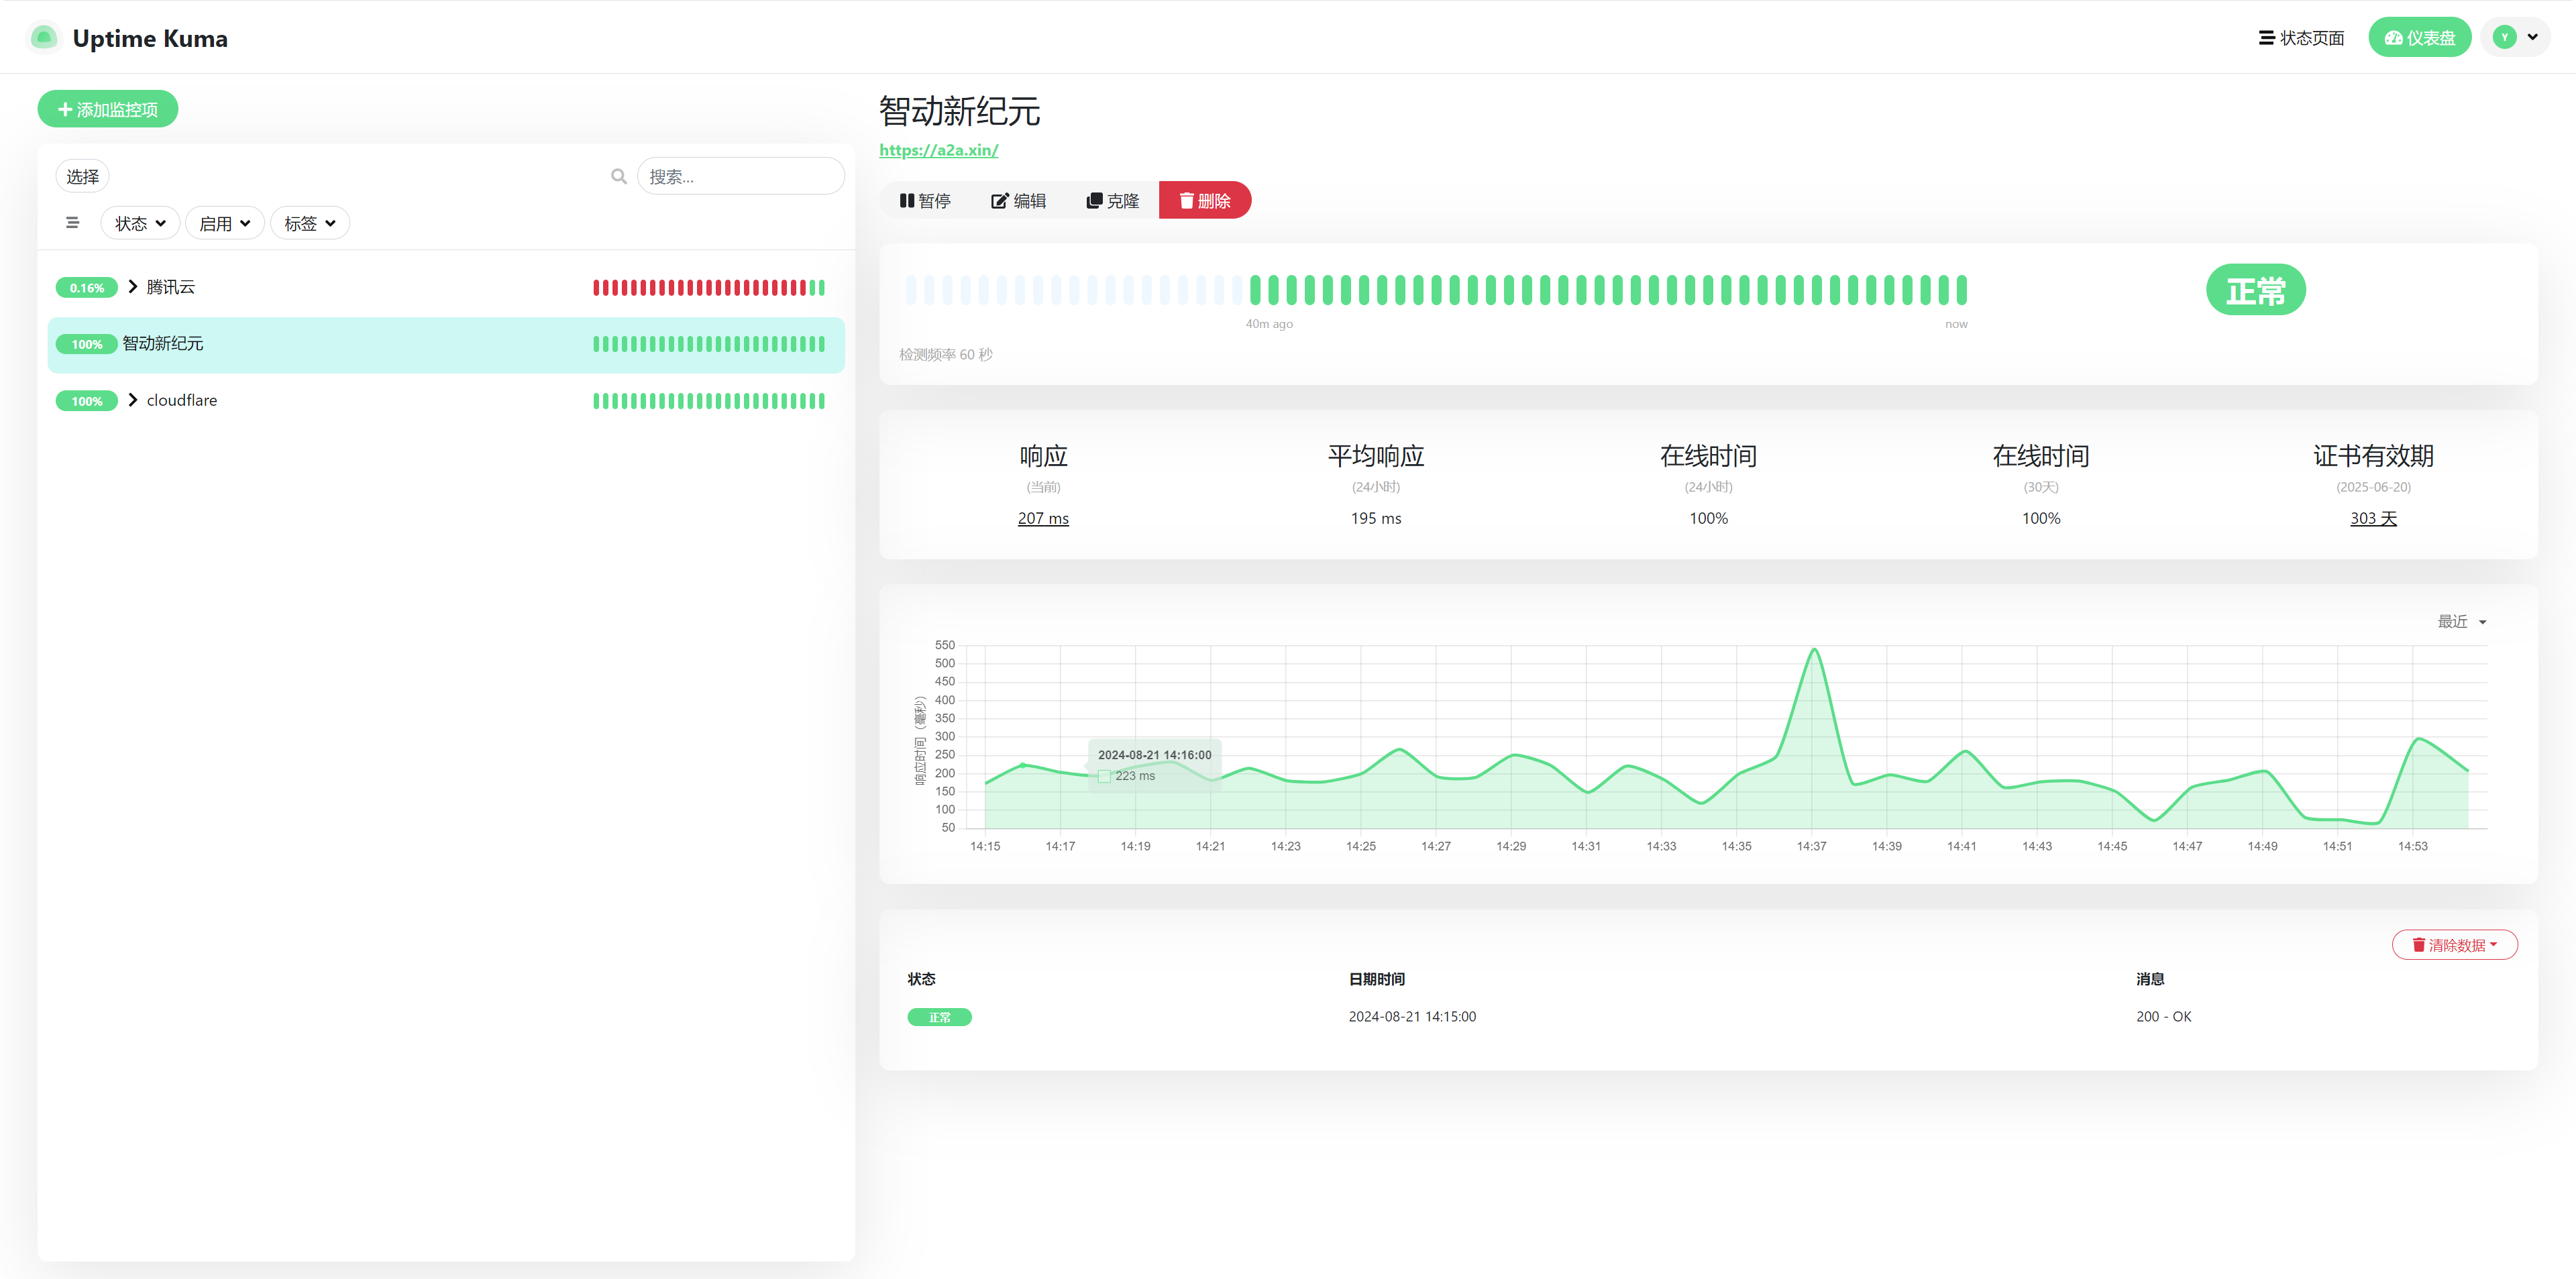
Task: Open the 状态 filter dropdown
Action: click(140, 223)
